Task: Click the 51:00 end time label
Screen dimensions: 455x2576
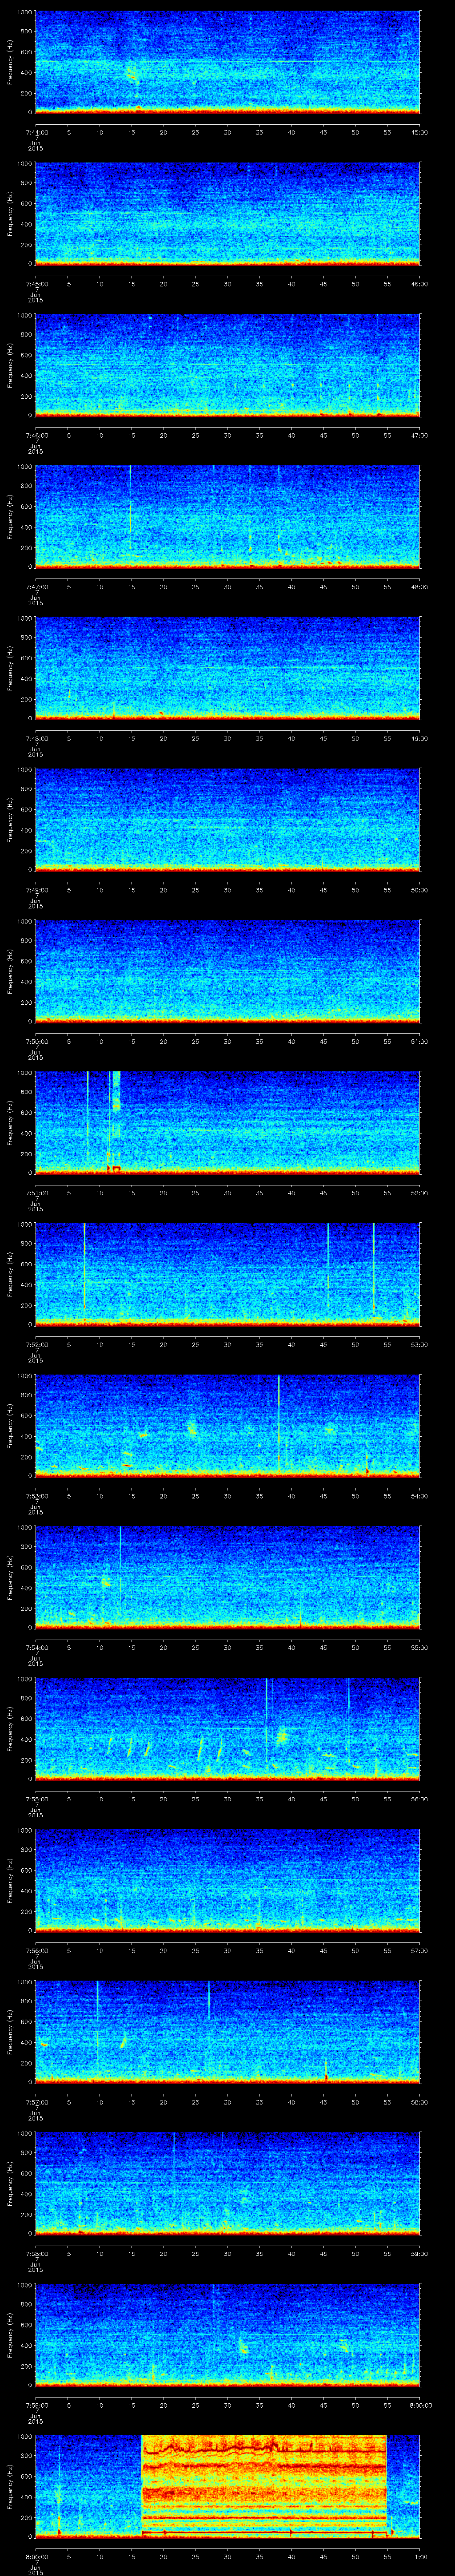Action: [x=420, y=1041]
